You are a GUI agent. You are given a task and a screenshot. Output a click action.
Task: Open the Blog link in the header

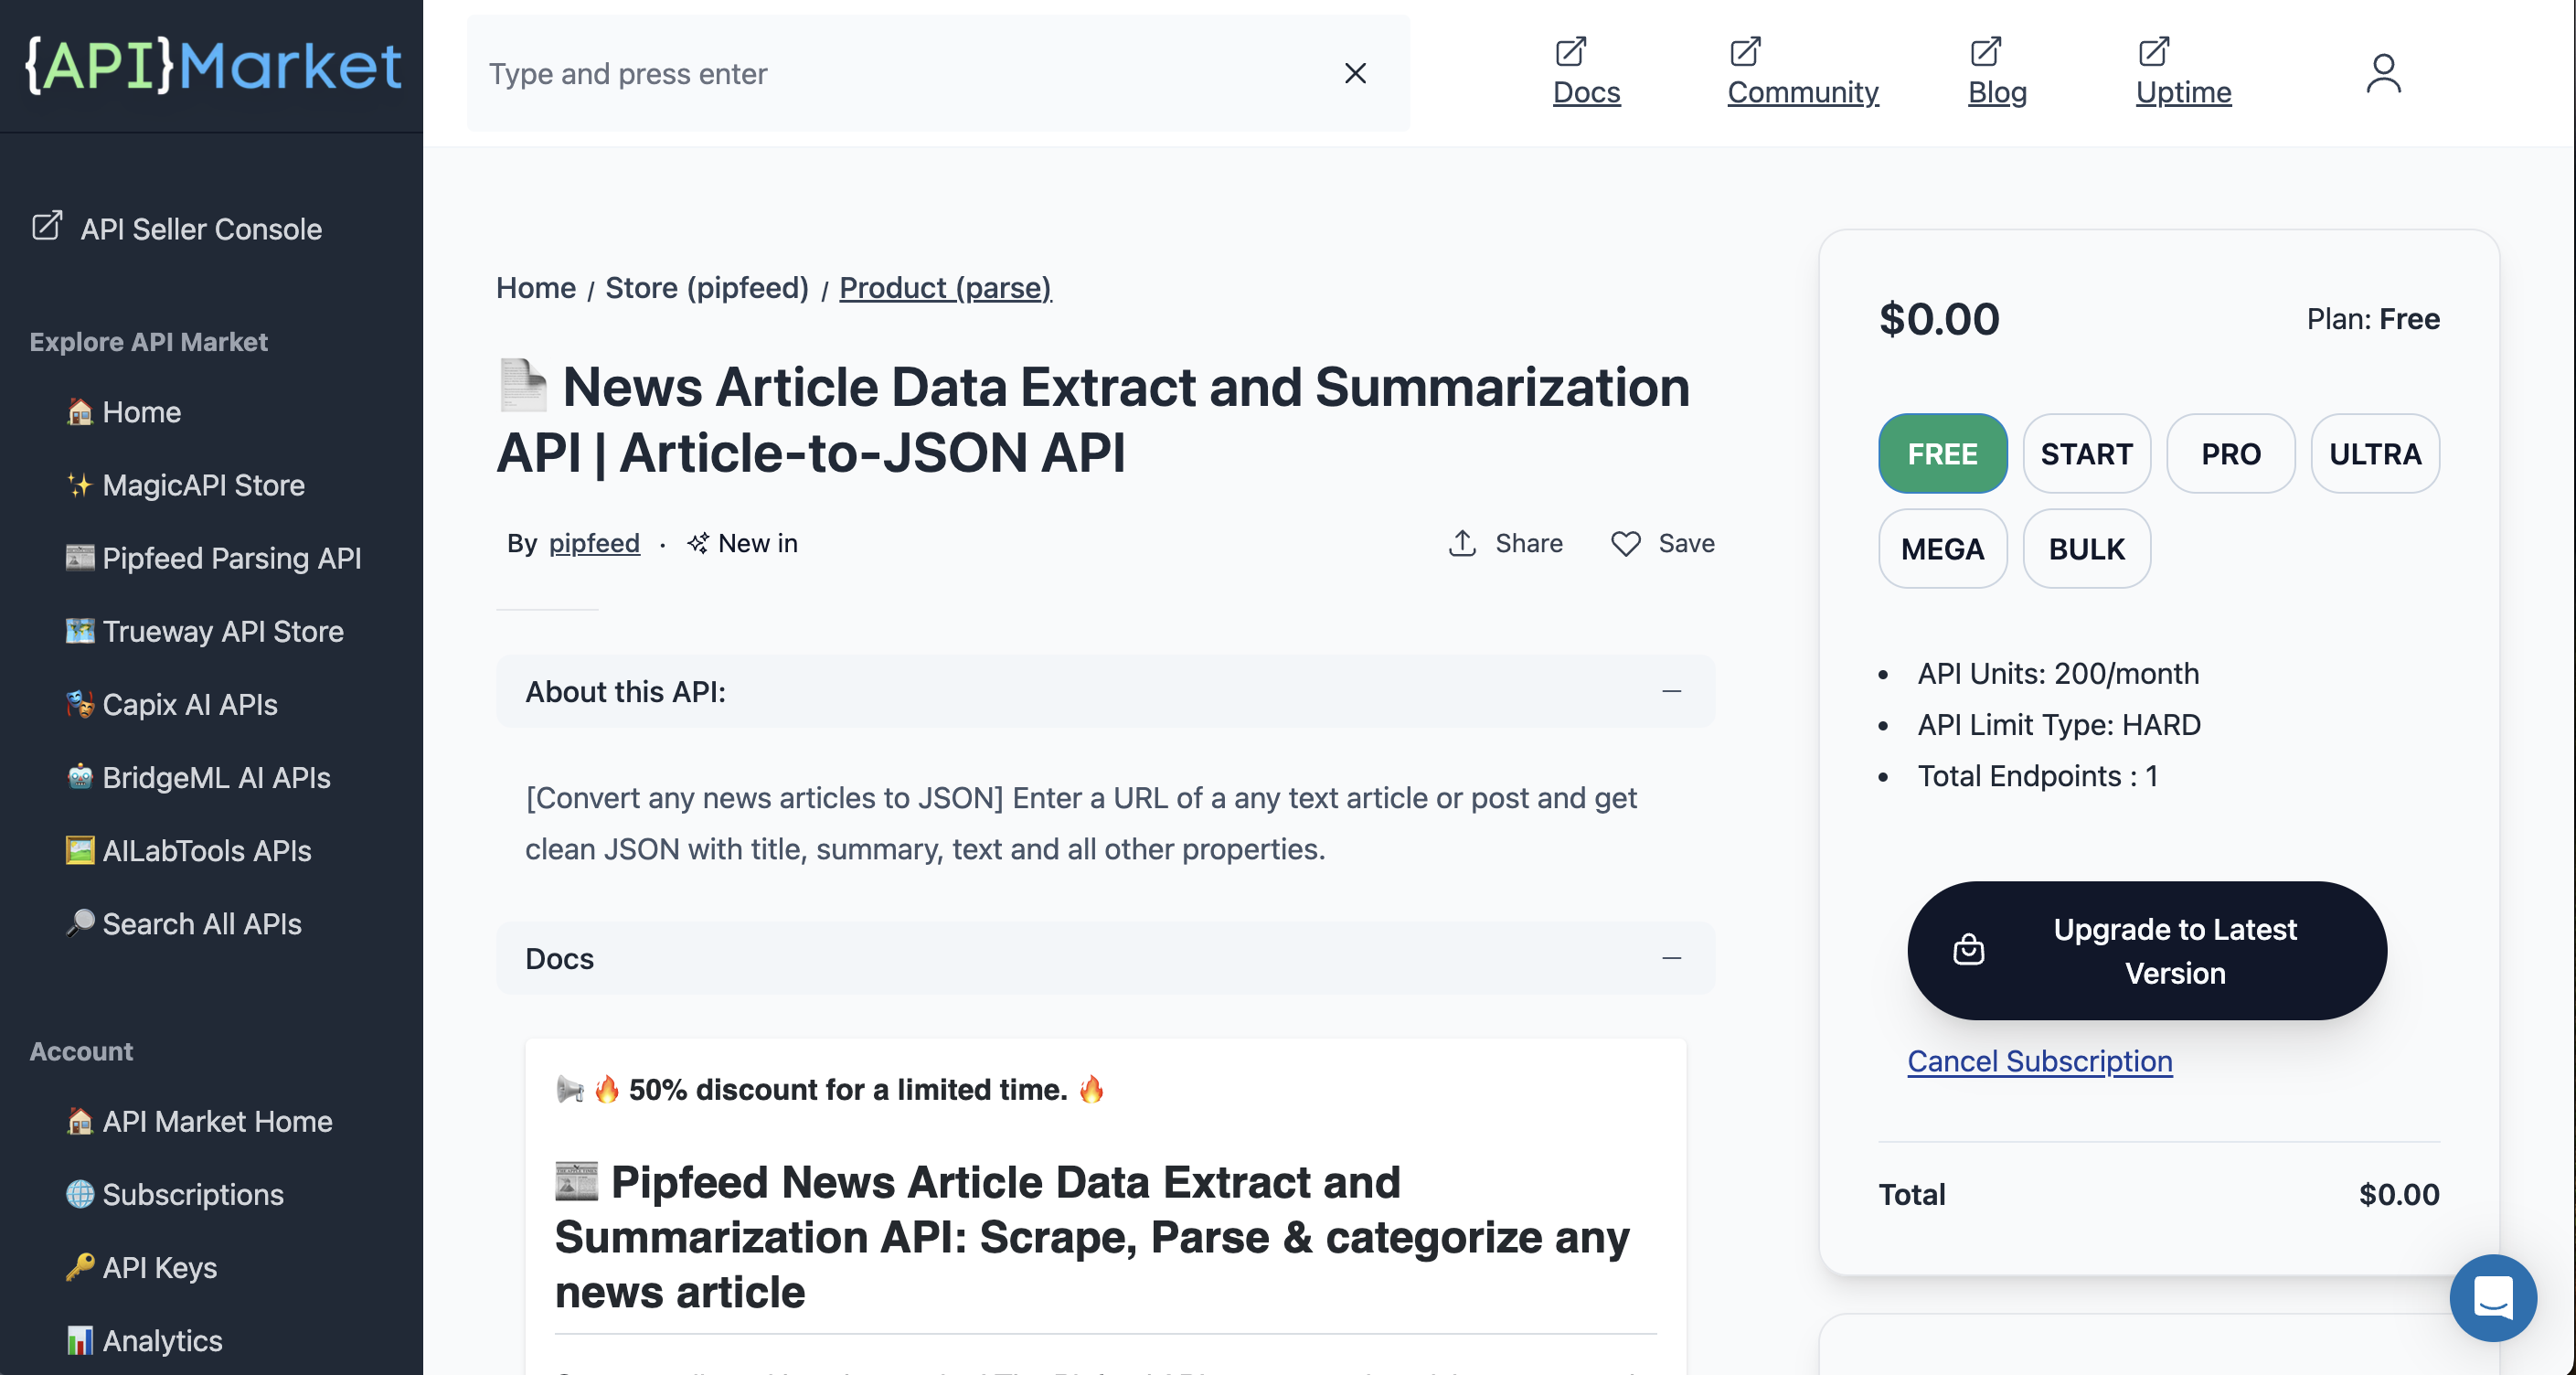point(1996,91)
